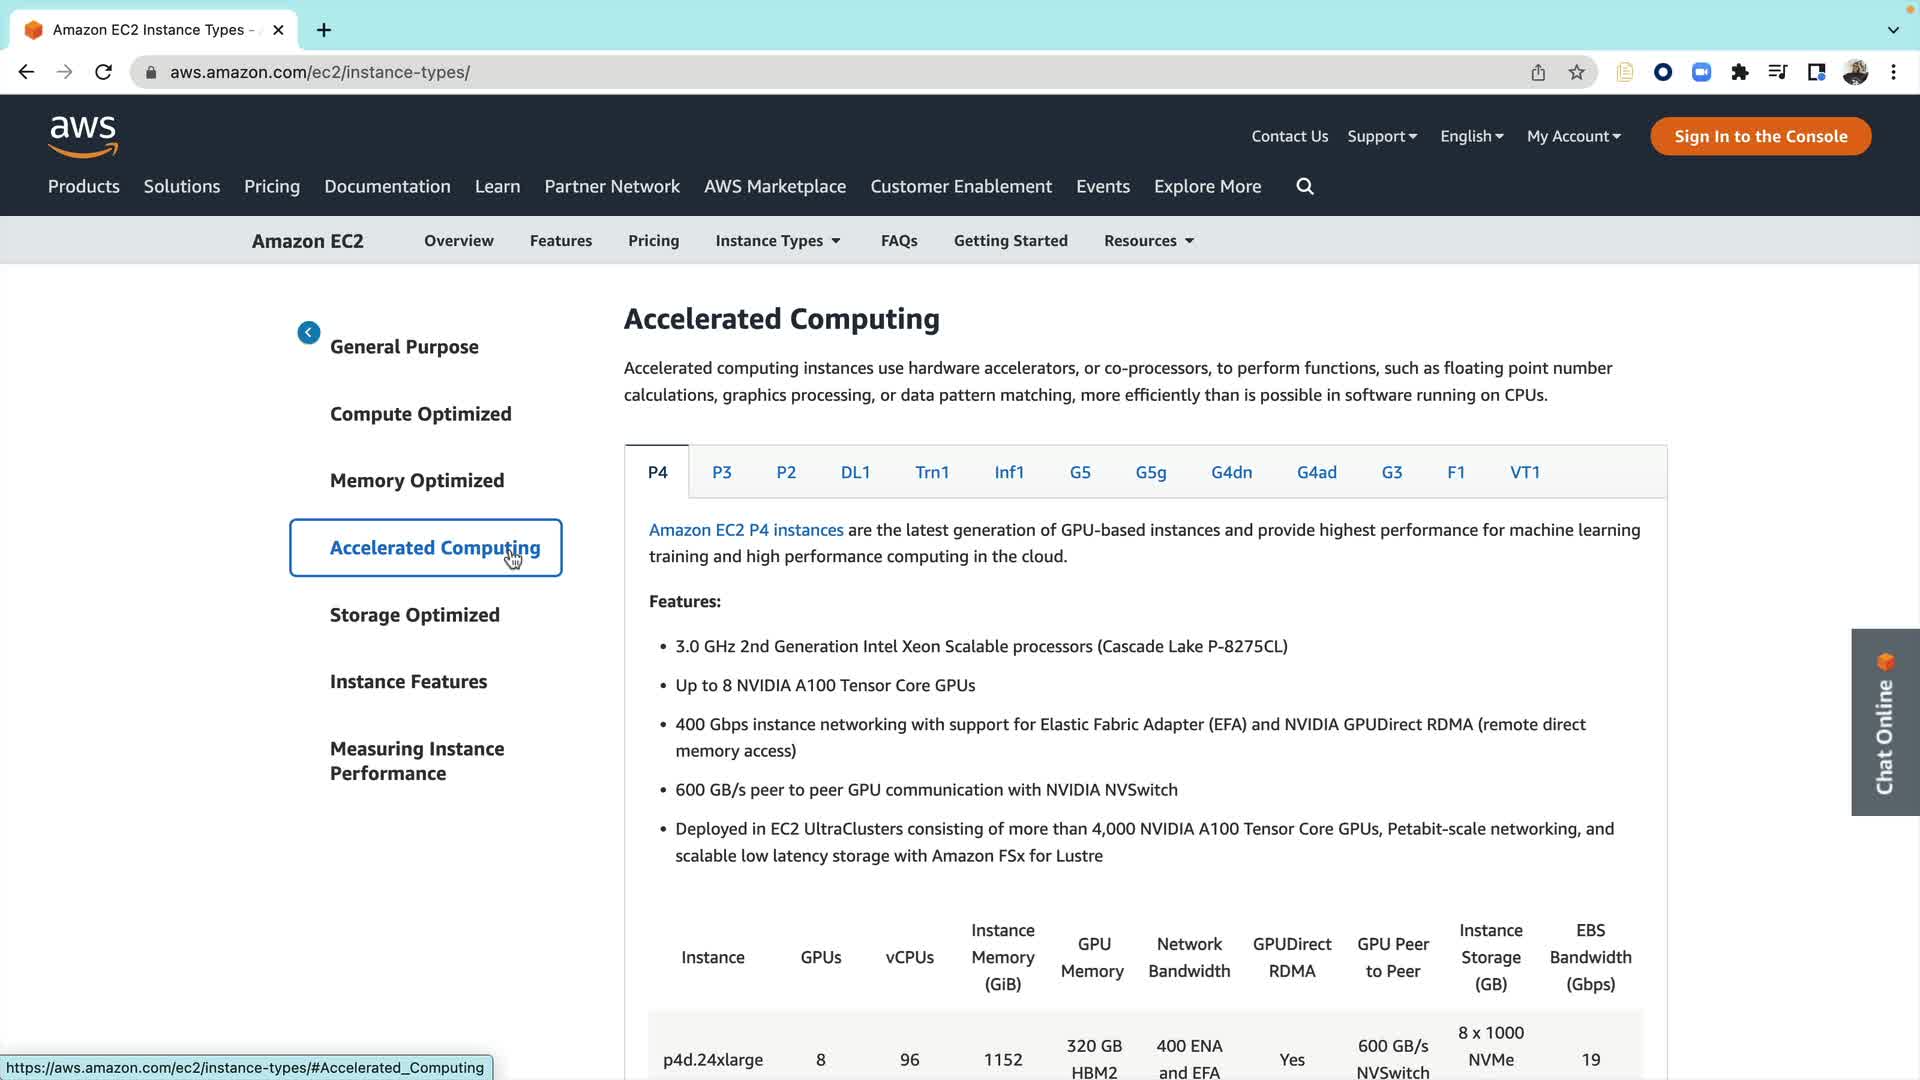Open the Chat Online widget

click(1885, 722)
